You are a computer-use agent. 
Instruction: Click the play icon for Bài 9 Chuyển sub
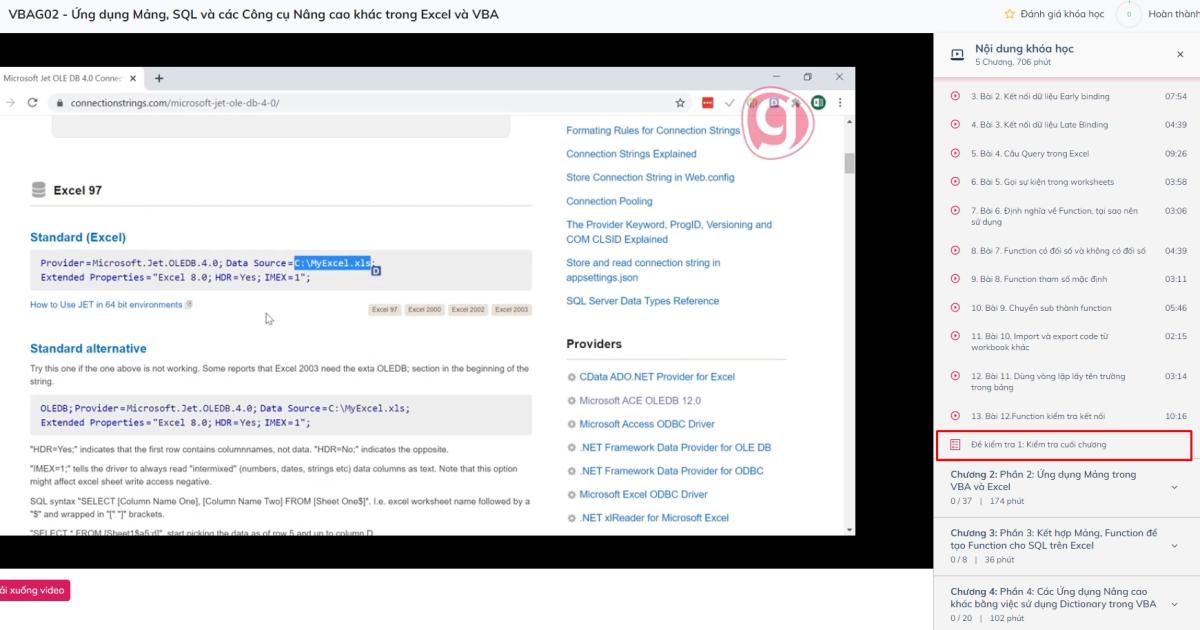(x=955, y=308)
